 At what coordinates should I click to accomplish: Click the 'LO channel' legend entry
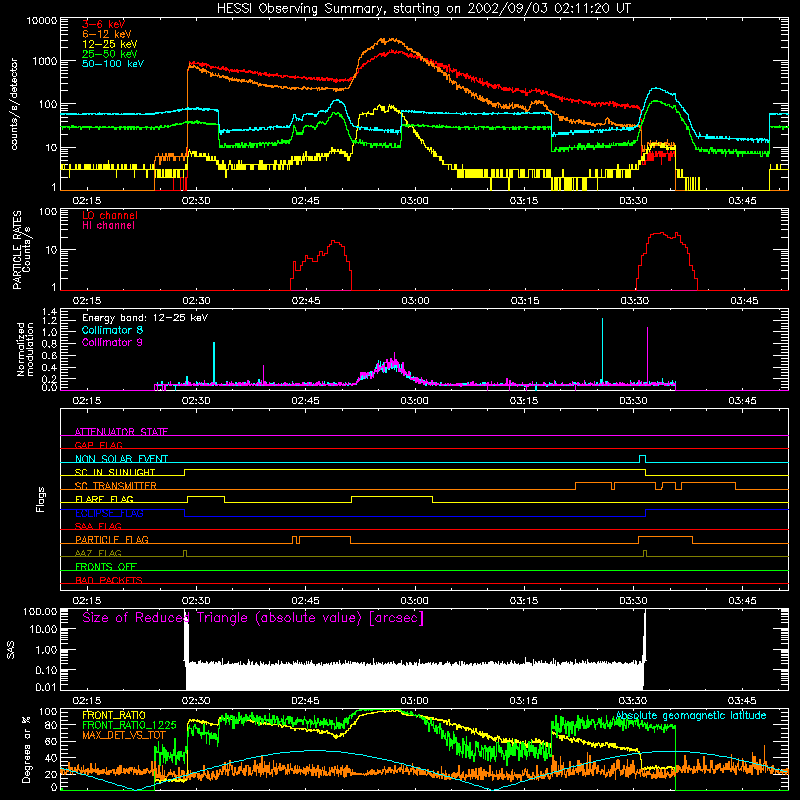[110, 215]
